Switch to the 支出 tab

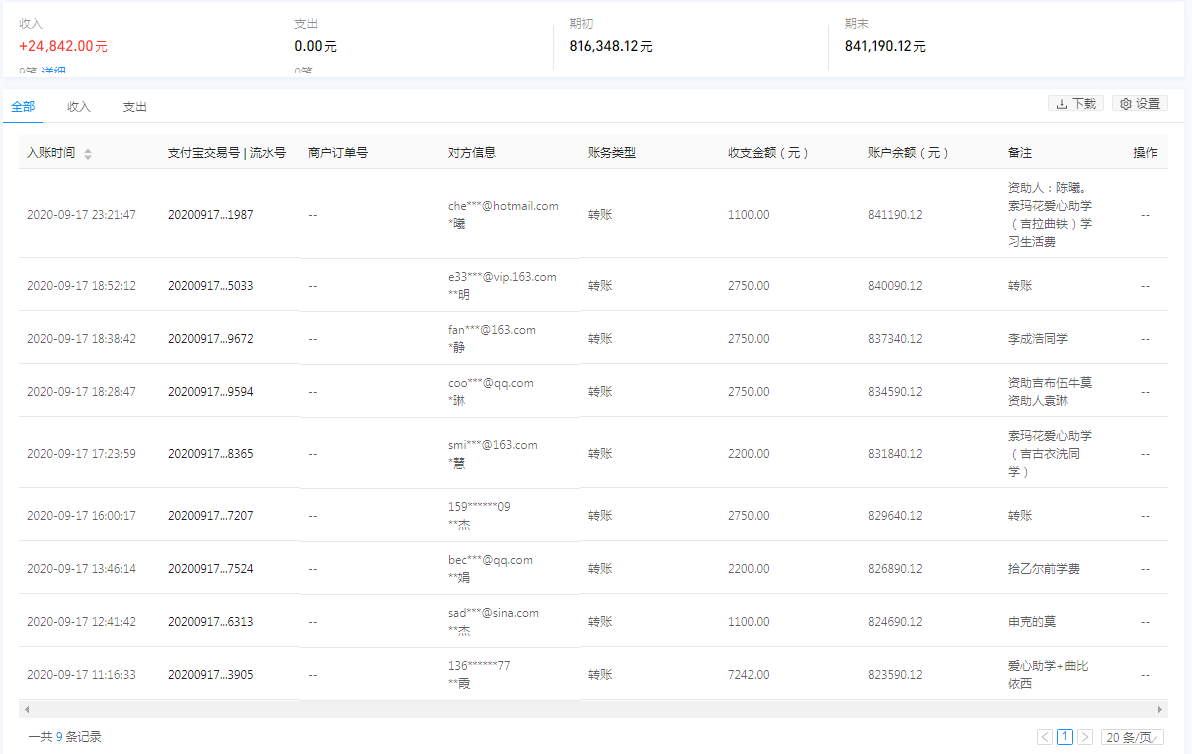click(x=135, y=107)
